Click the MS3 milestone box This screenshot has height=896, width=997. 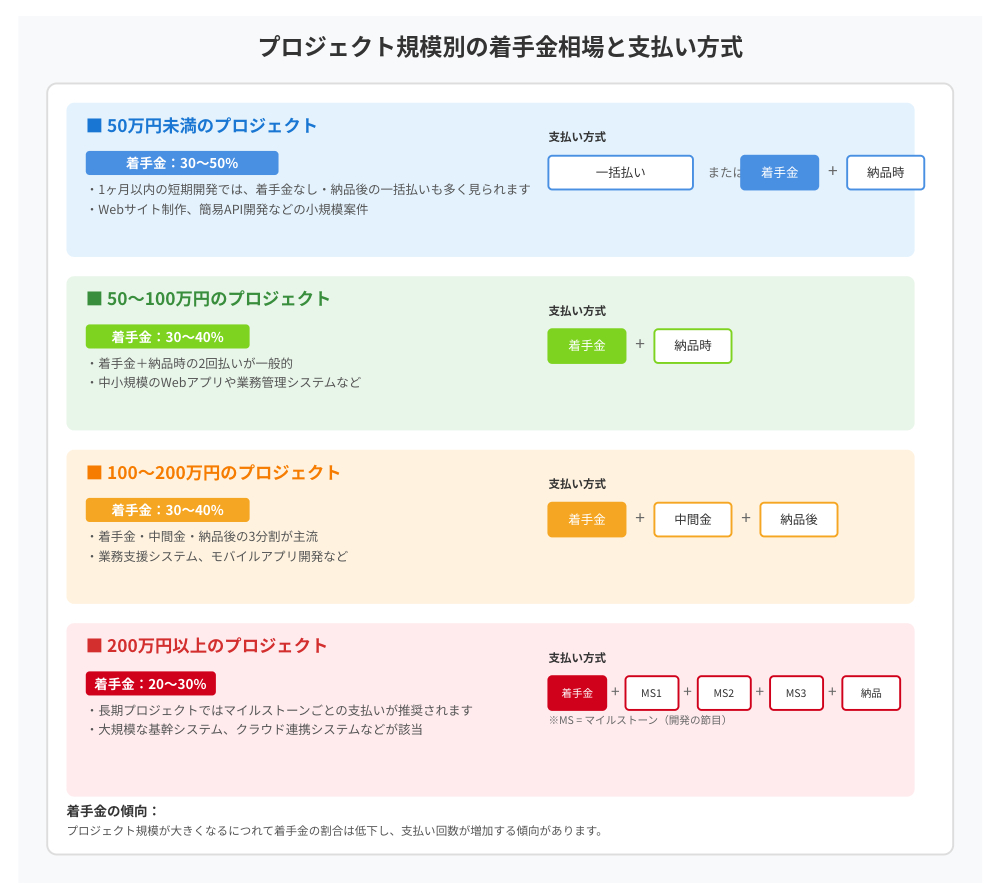click(796, 693)
